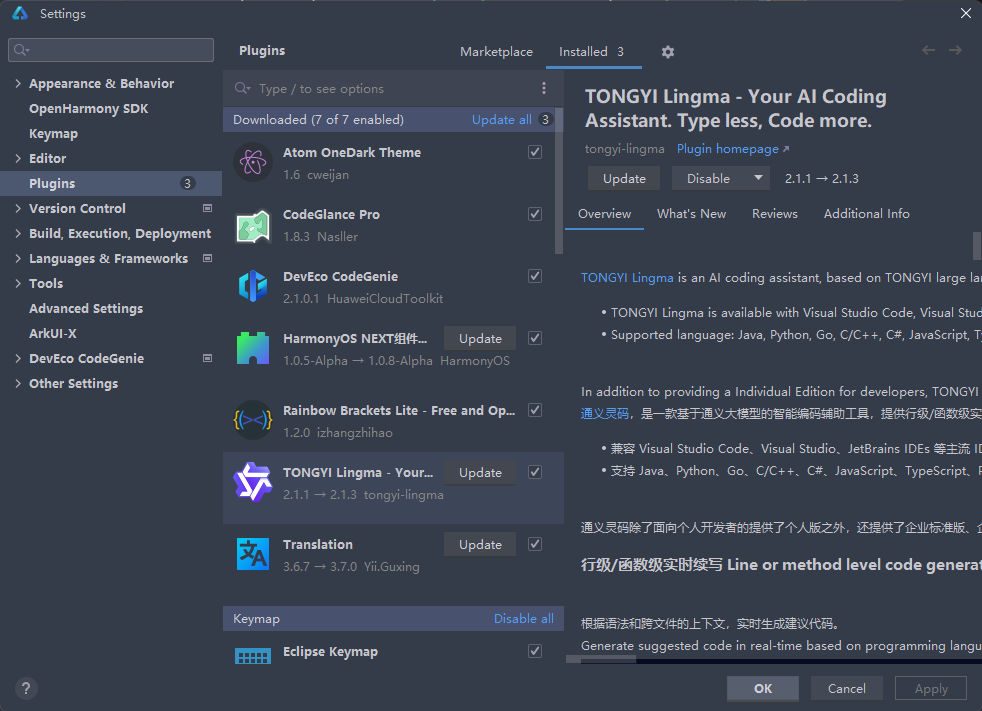This screenshot has height=711, width=982.
Task: Update Translation plugin from the list
Action: pos(480,544)
